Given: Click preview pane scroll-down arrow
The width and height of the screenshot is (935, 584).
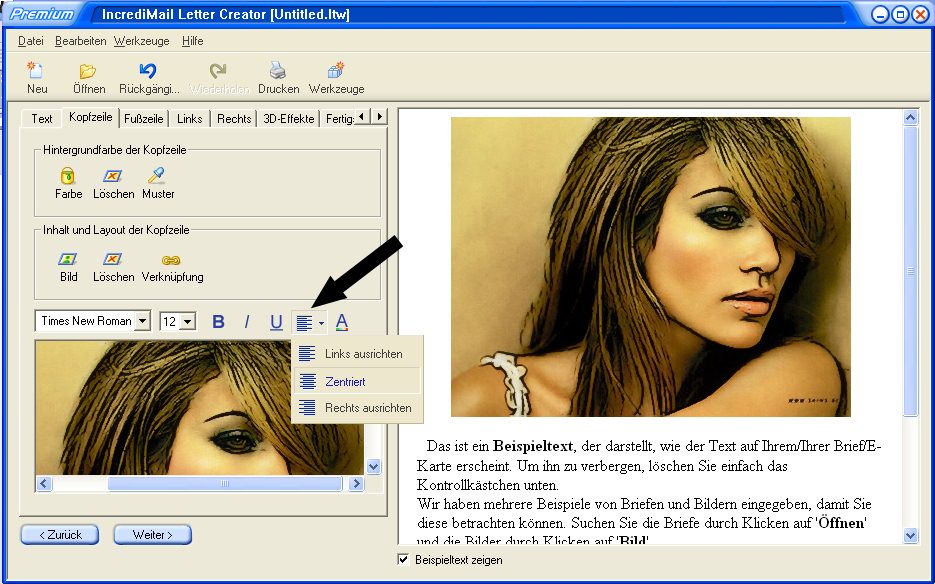Looking at the screenshot, I should (x=911, y=536).
